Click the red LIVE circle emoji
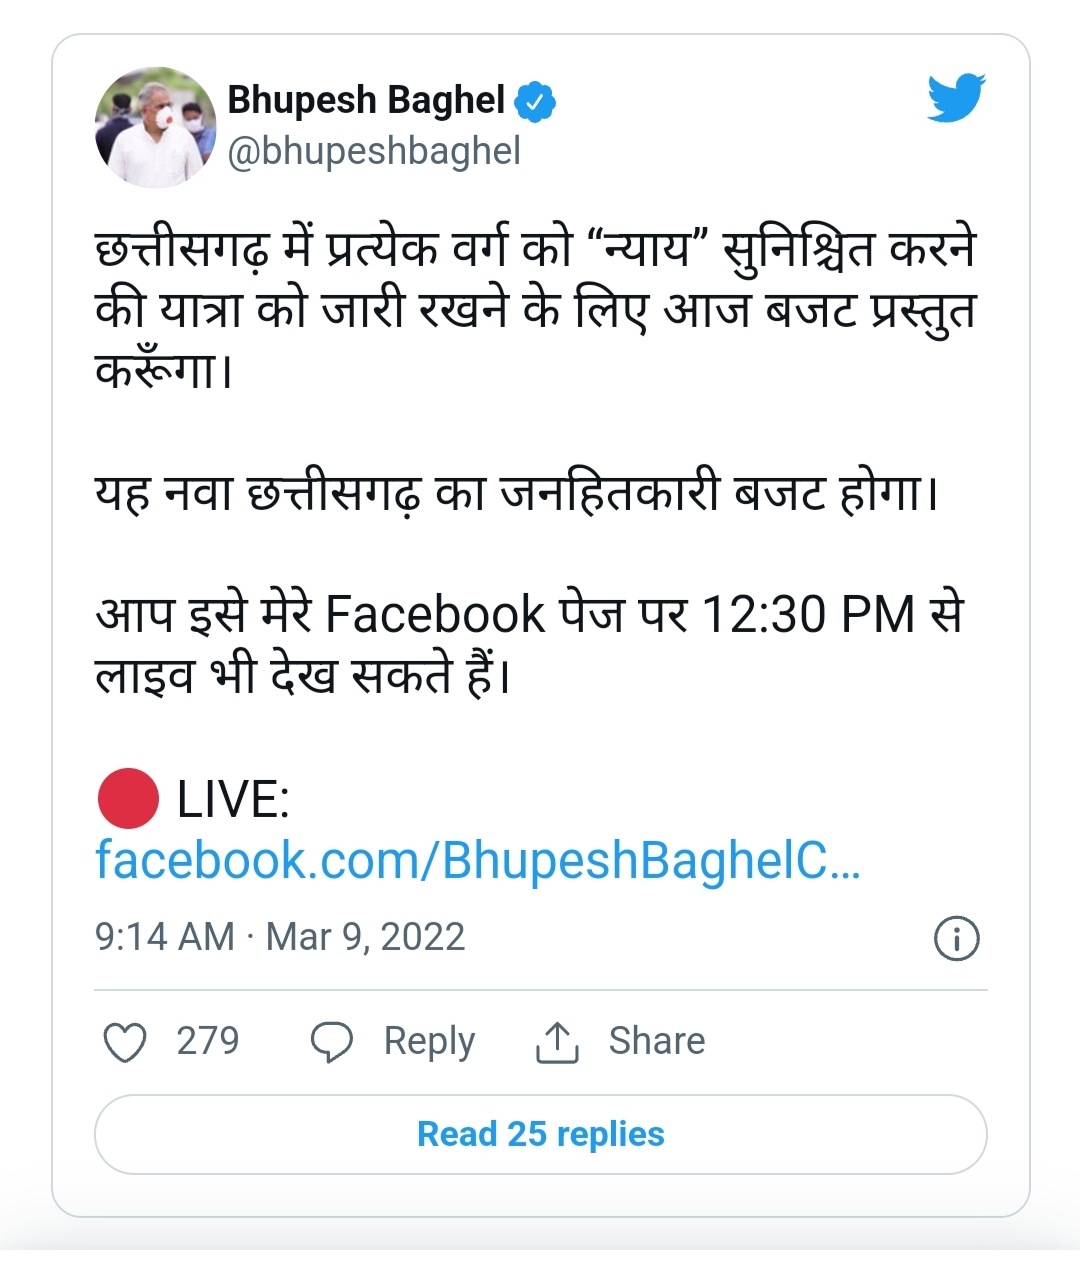Viewport: 1080px width, 1275px height. tap(128, 799)
